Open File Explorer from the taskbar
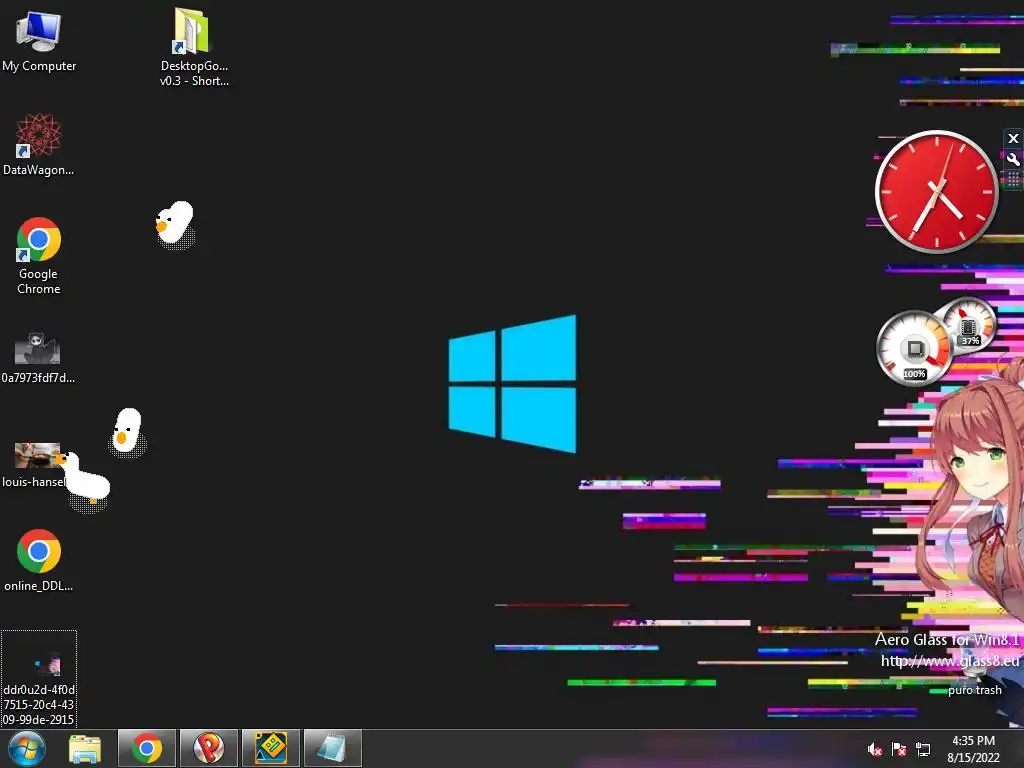The width and height of the screenshot is (1024, 768). click(85, 749)
